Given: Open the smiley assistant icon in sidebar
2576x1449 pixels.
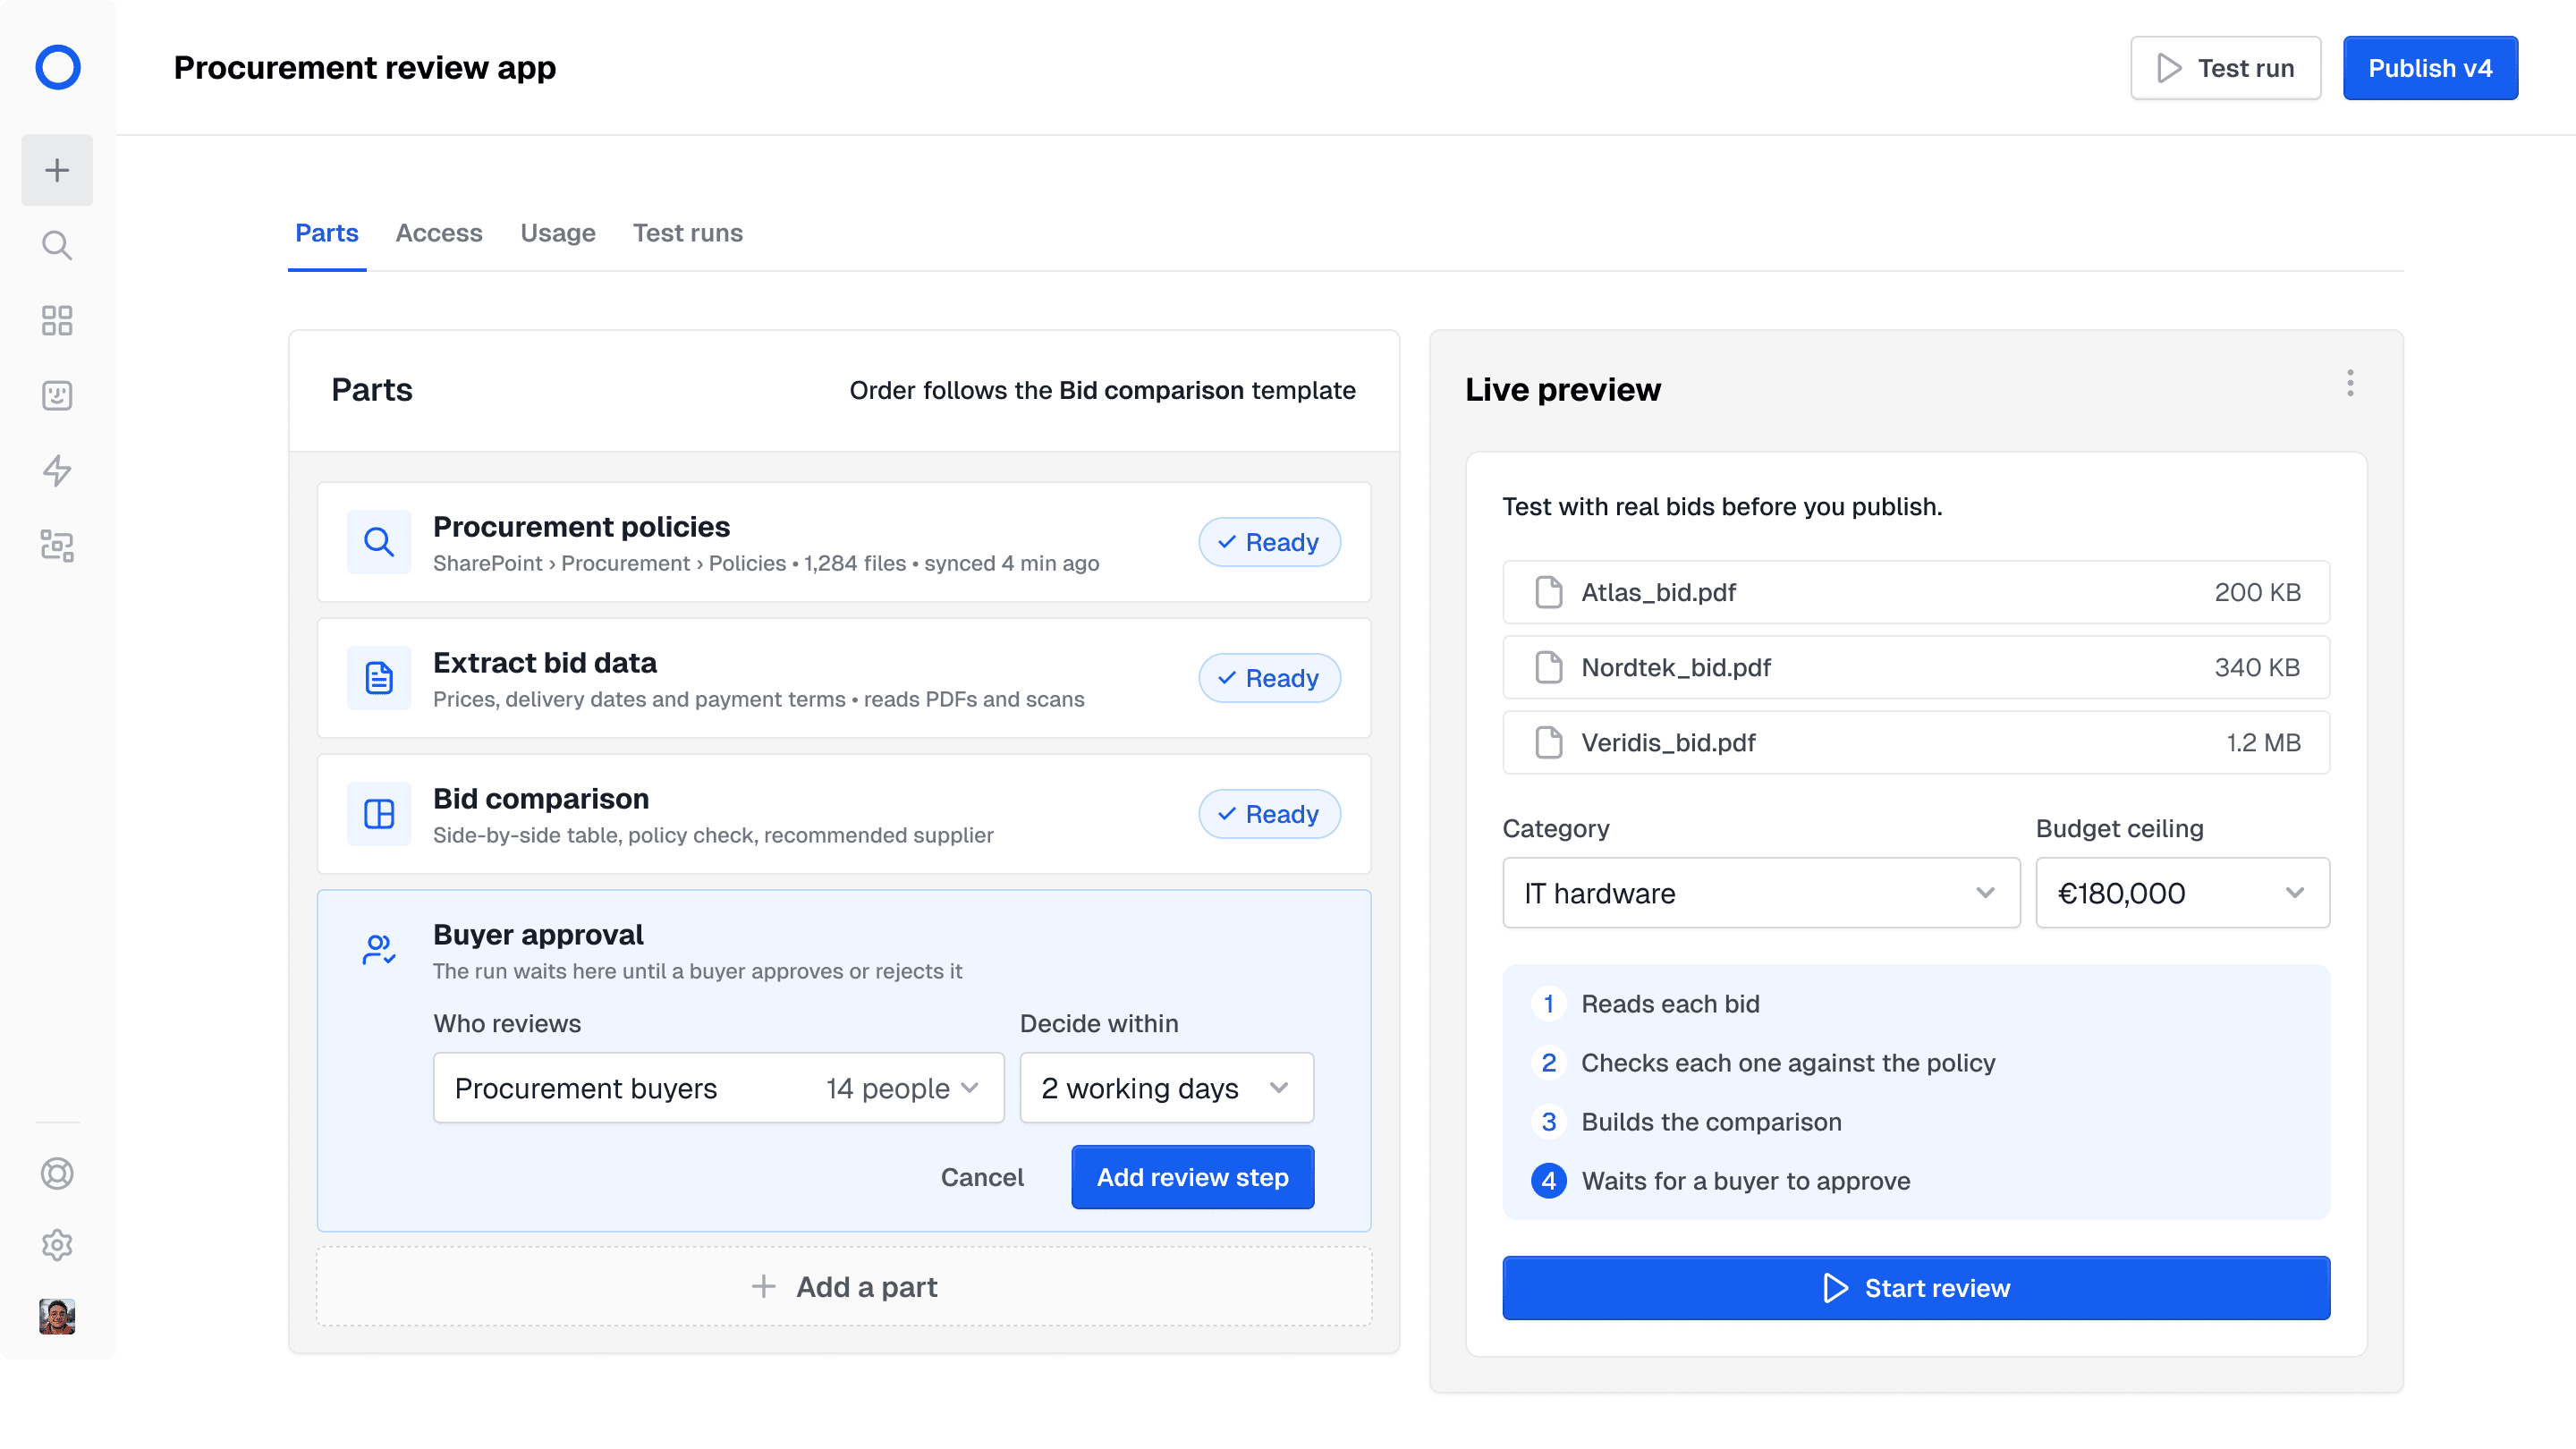Looking at the screenshot, I should (57, 395).
